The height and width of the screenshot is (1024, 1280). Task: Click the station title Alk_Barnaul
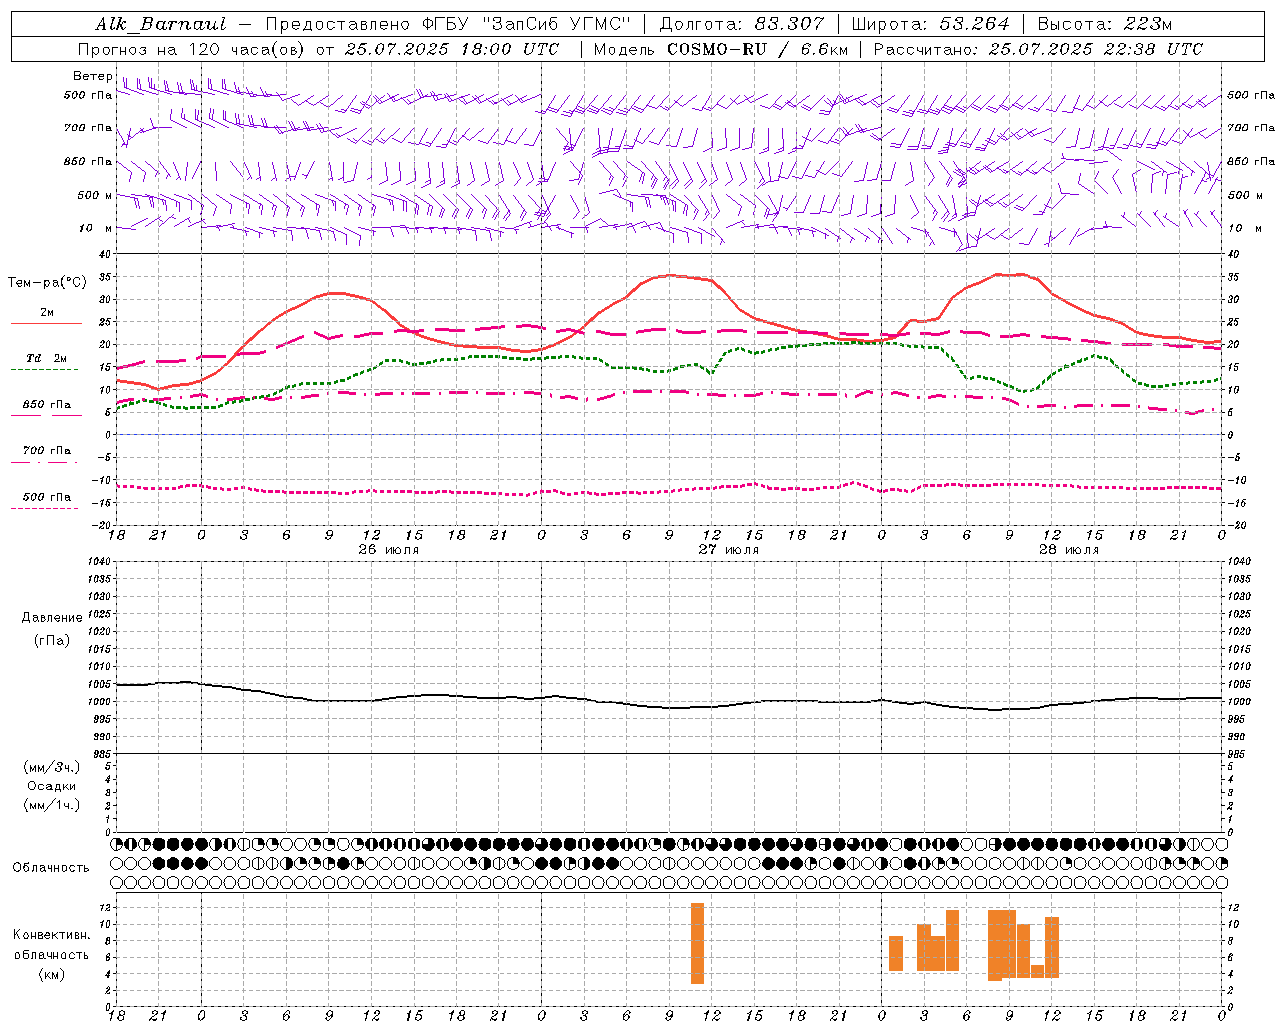(161, 24)
